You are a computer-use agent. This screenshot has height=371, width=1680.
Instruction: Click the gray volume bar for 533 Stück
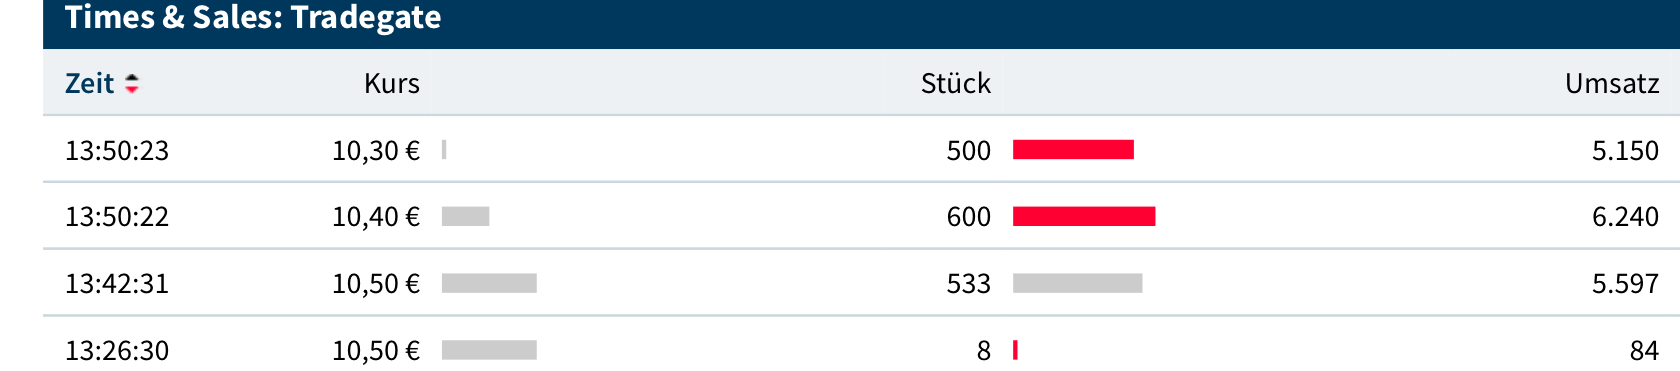tap(1077, 283)
